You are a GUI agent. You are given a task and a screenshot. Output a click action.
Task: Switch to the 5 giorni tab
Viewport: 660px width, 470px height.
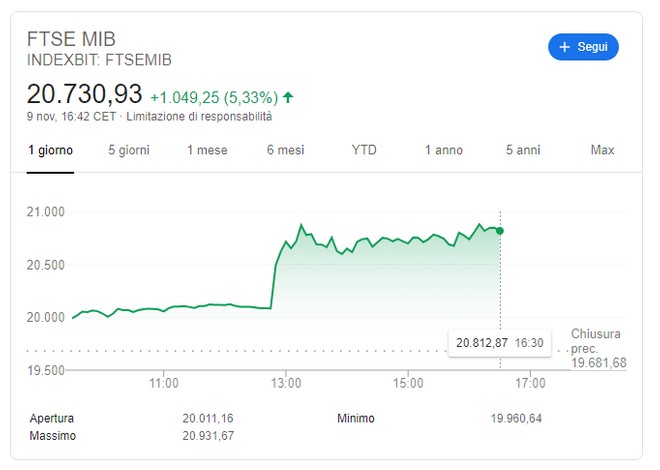(129, 150)
